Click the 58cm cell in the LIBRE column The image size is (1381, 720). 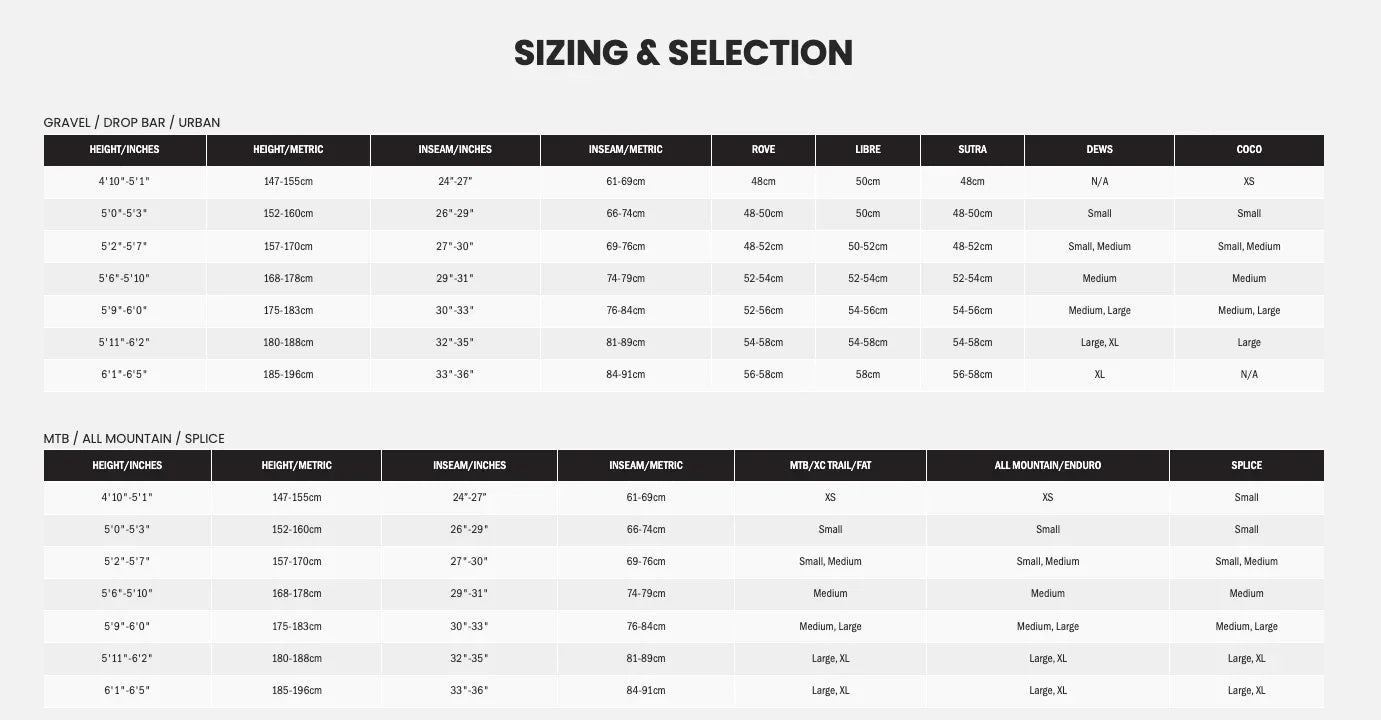click(x=868, y=374)
